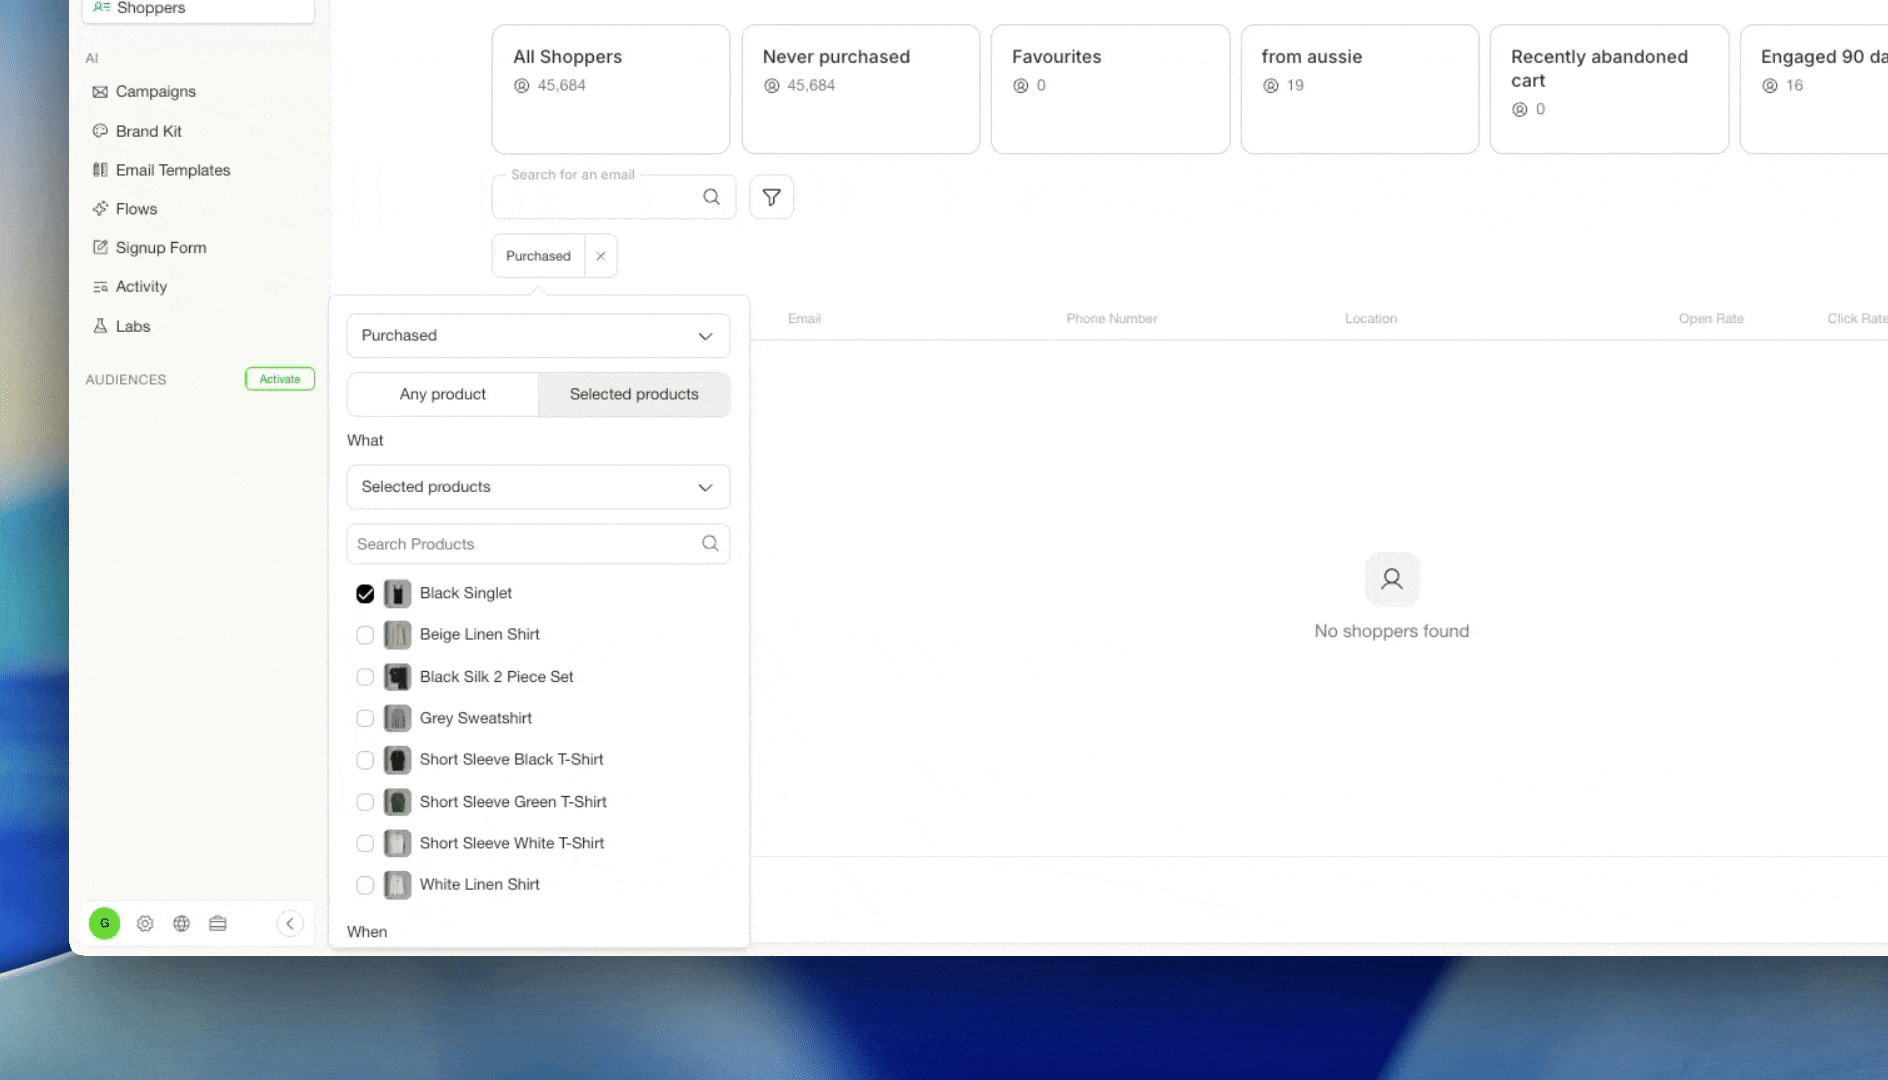
Task: Click Short Sleeve Black T-Shirt thumbnail
Action: 397,760
